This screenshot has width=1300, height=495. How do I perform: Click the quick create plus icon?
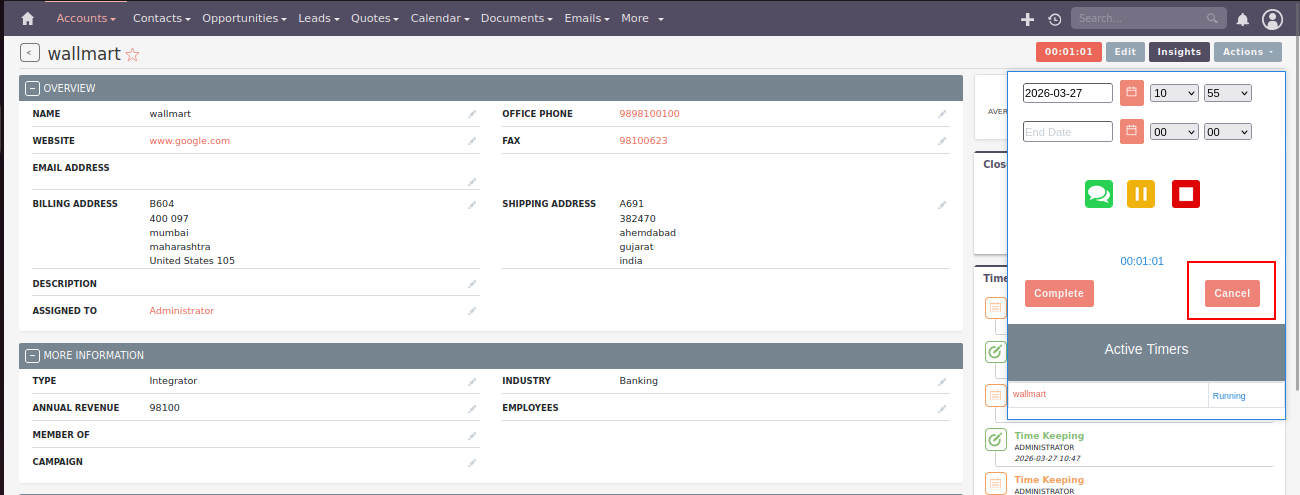[1027, 19]
